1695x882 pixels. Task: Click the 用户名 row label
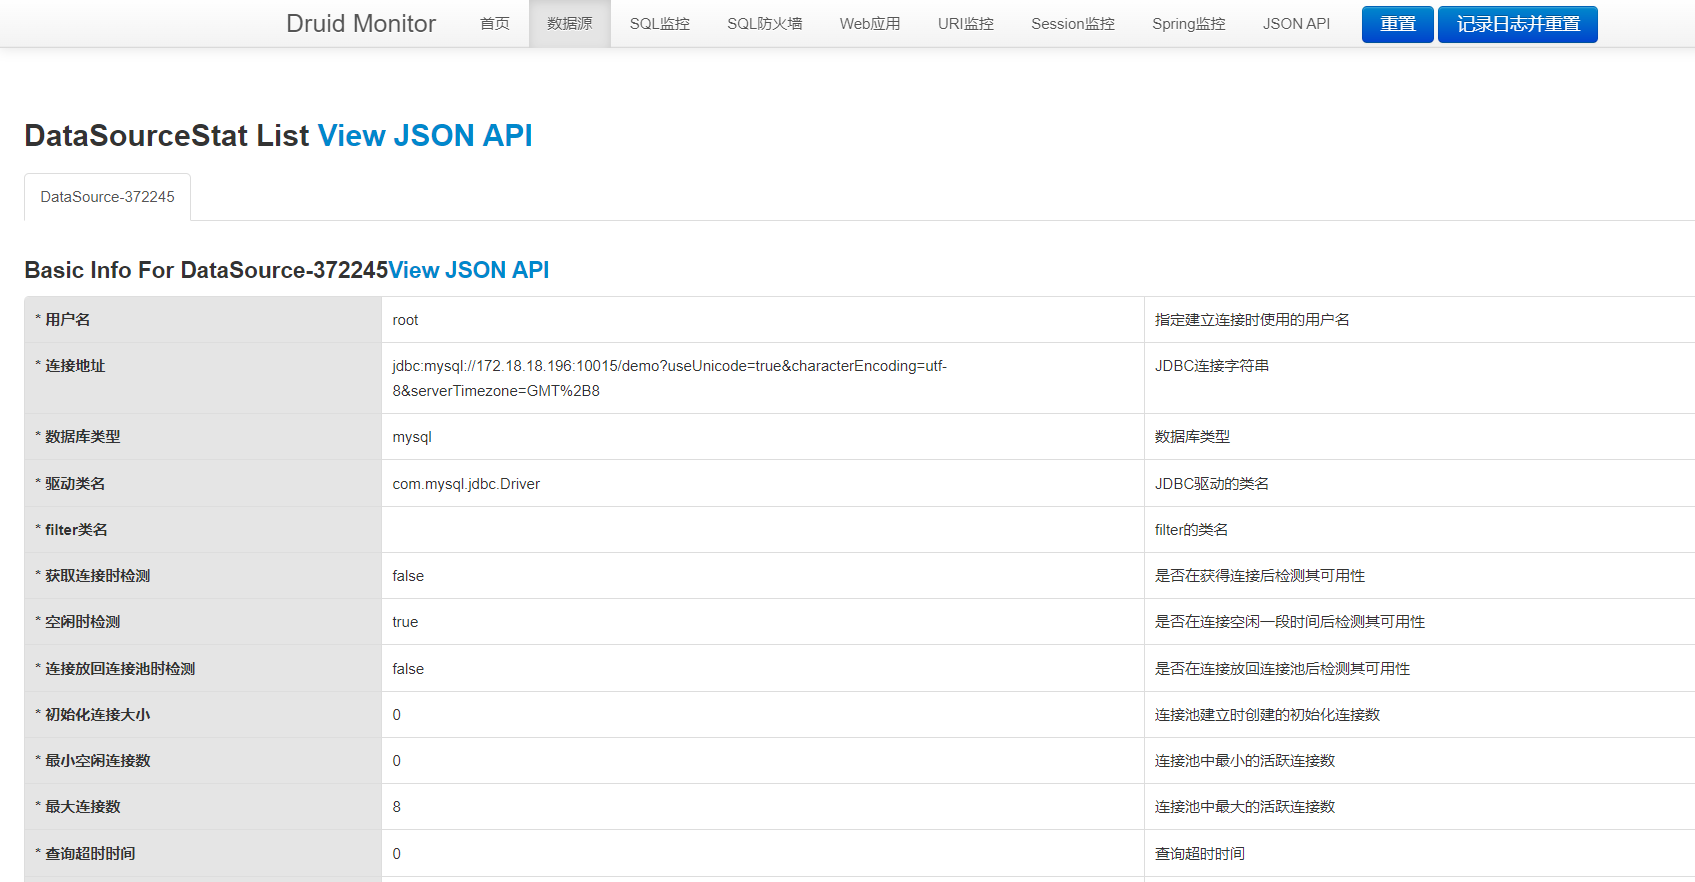[67, 320]
